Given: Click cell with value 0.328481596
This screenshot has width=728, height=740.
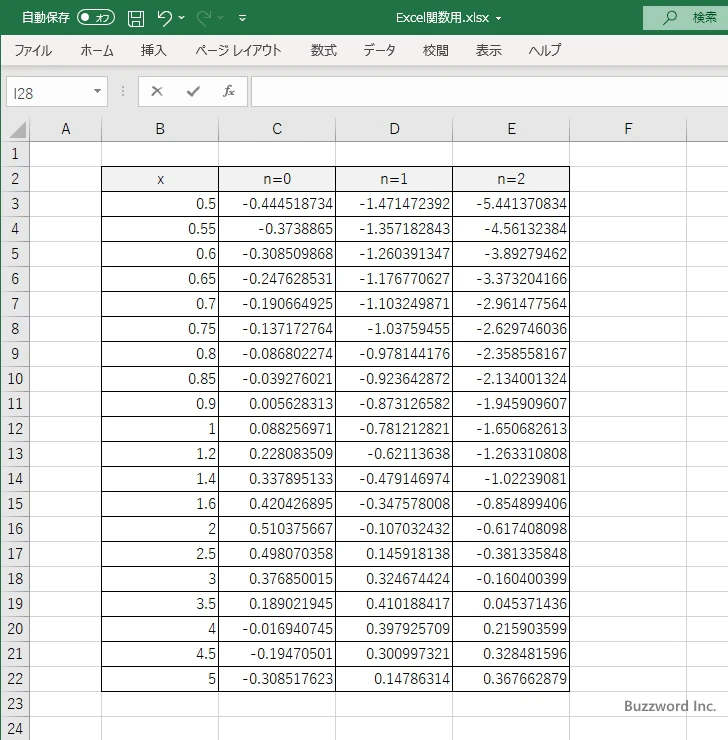Looking at the screenshot, I should click(x=511, y=654).
